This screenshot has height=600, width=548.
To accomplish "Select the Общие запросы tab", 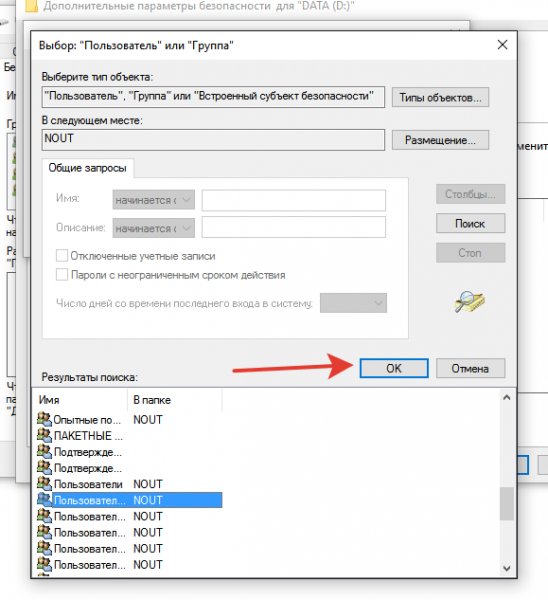I will (x=88, y=168).
